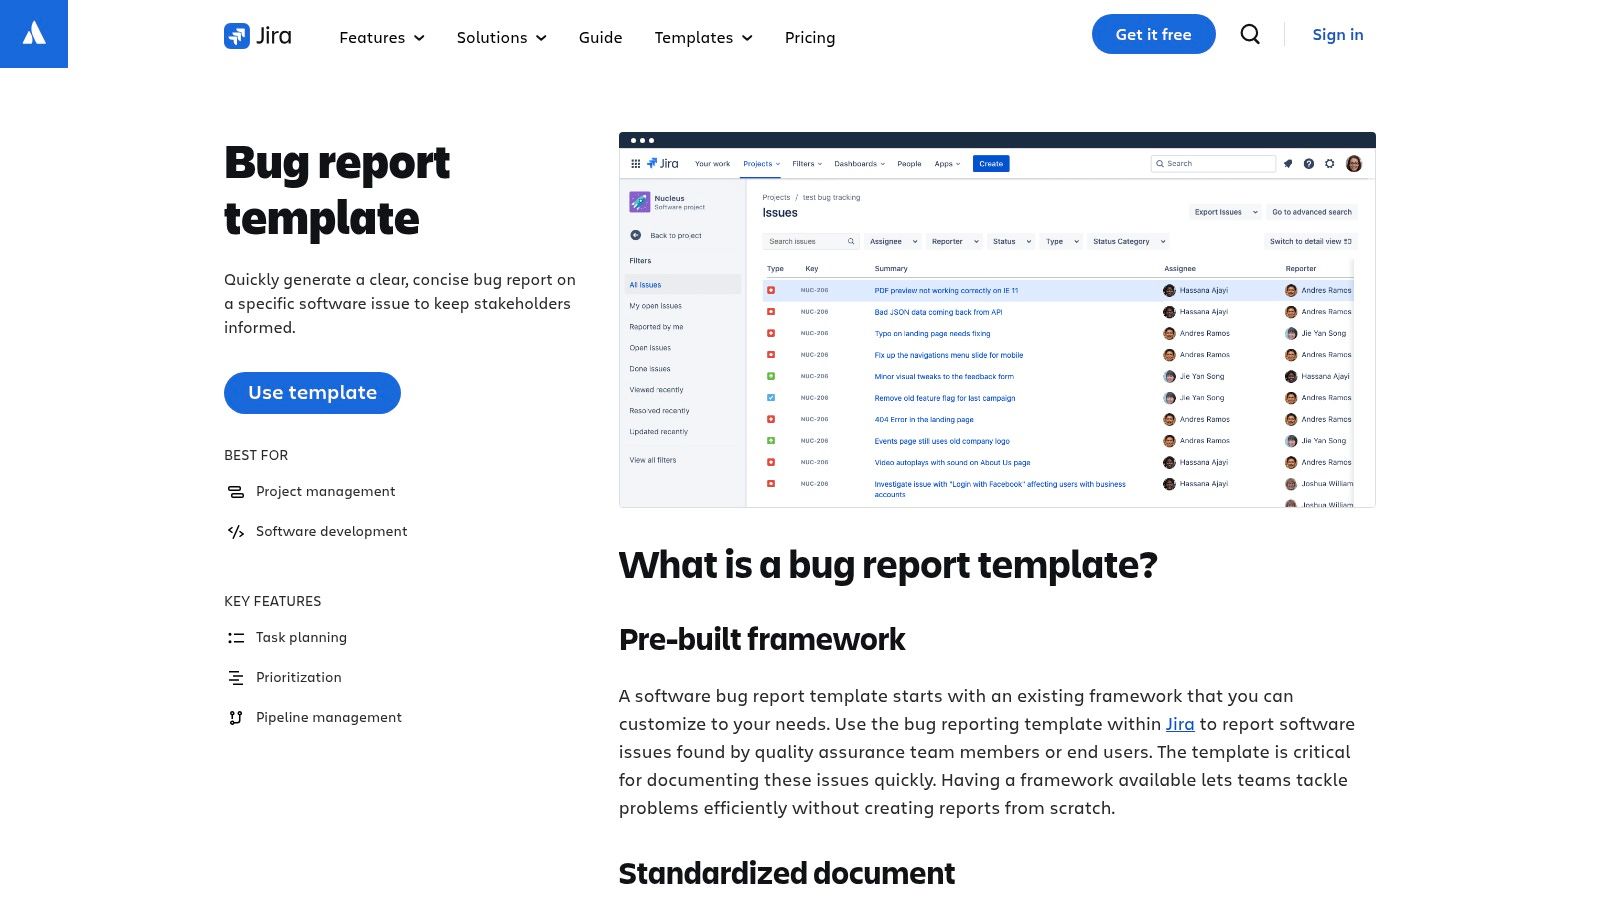Click the Use template button
This screenshot has width=1600, height=900.
(312, 392)
